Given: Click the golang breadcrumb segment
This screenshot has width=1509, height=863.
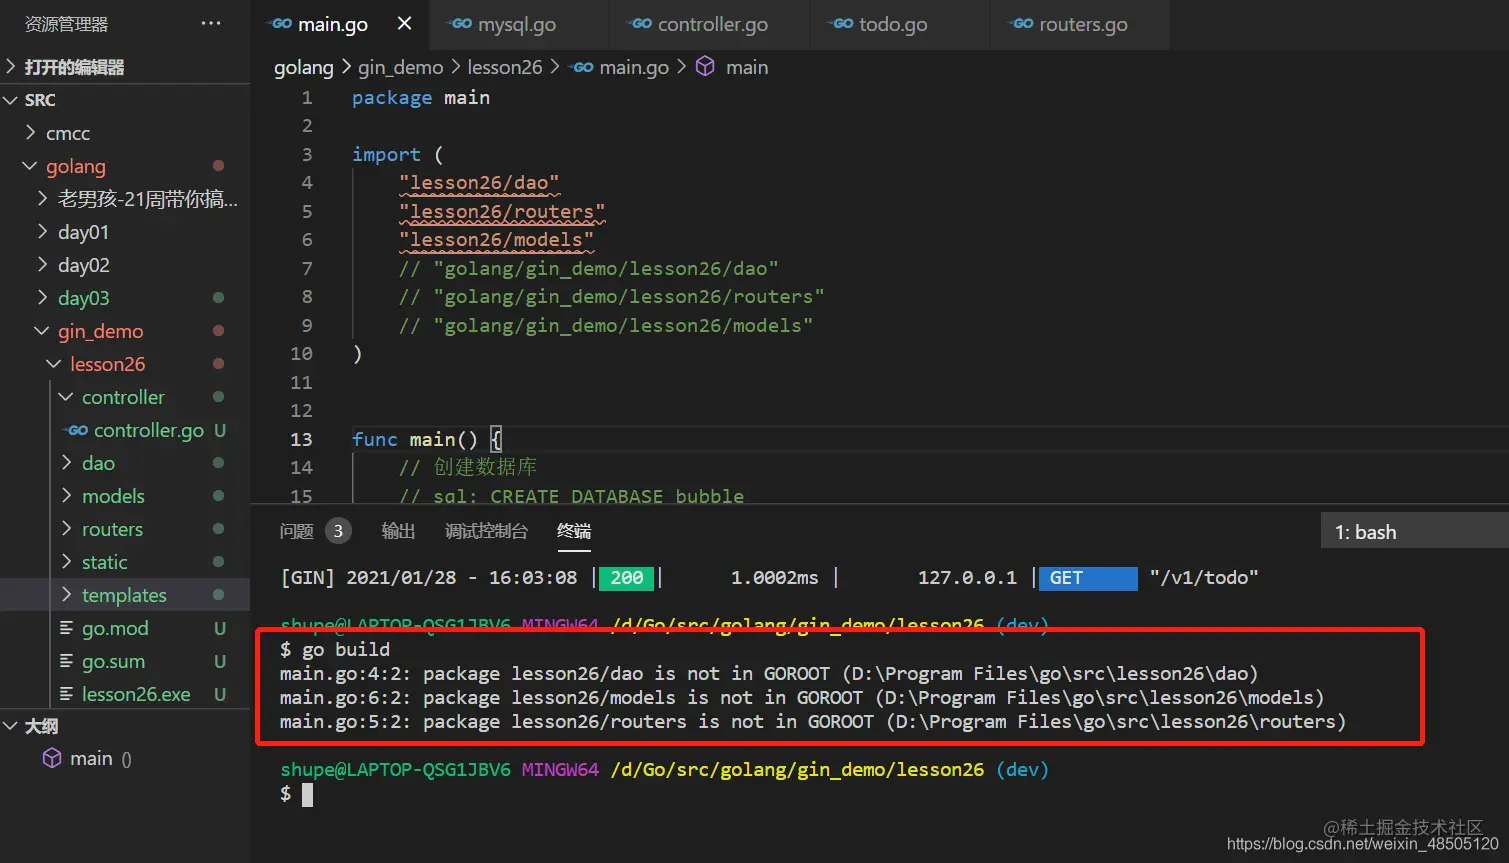Looking at the screenshot, I should (x=303, y=67).
